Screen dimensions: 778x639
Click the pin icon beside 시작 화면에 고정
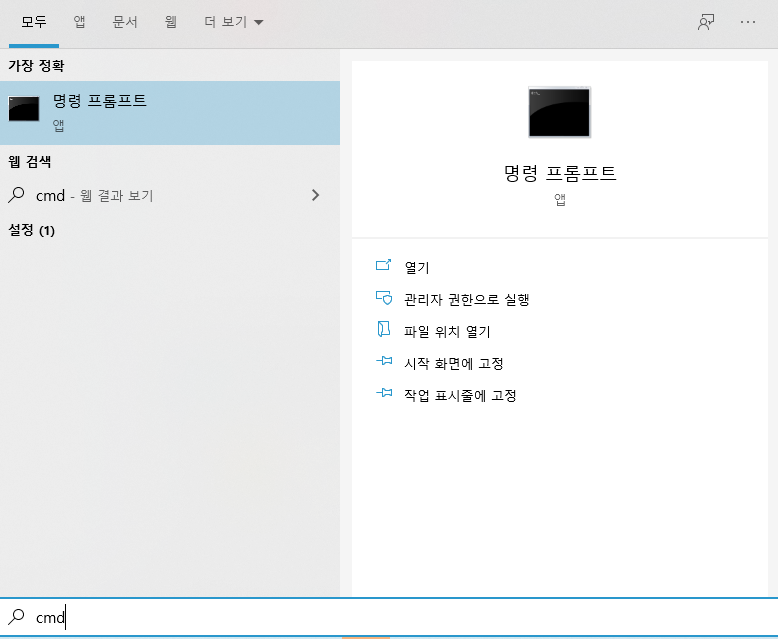pos(384,361)
